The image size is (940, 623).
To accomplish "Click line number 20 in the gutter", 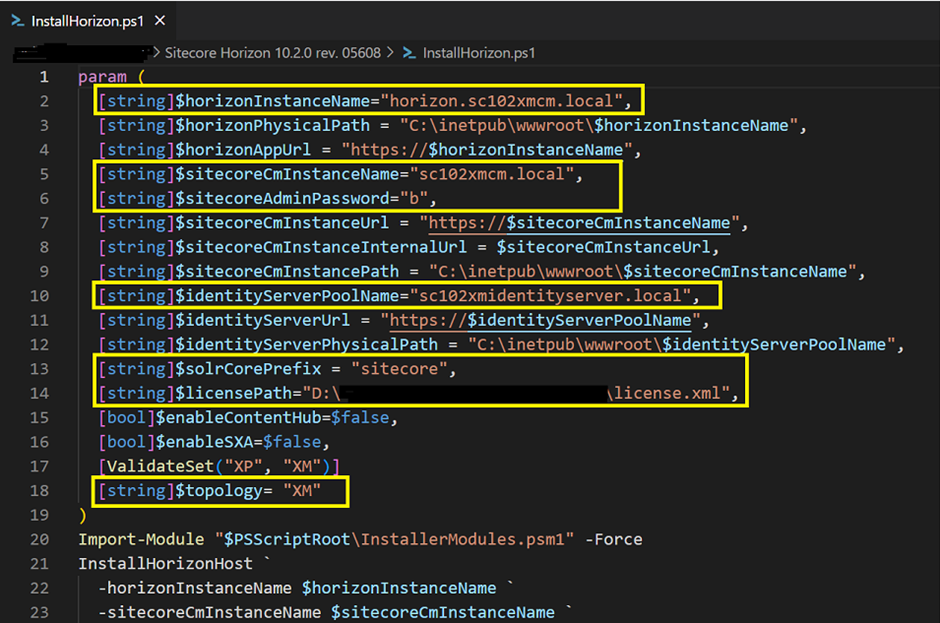I will pyautogui.click(x=40, y=539).
